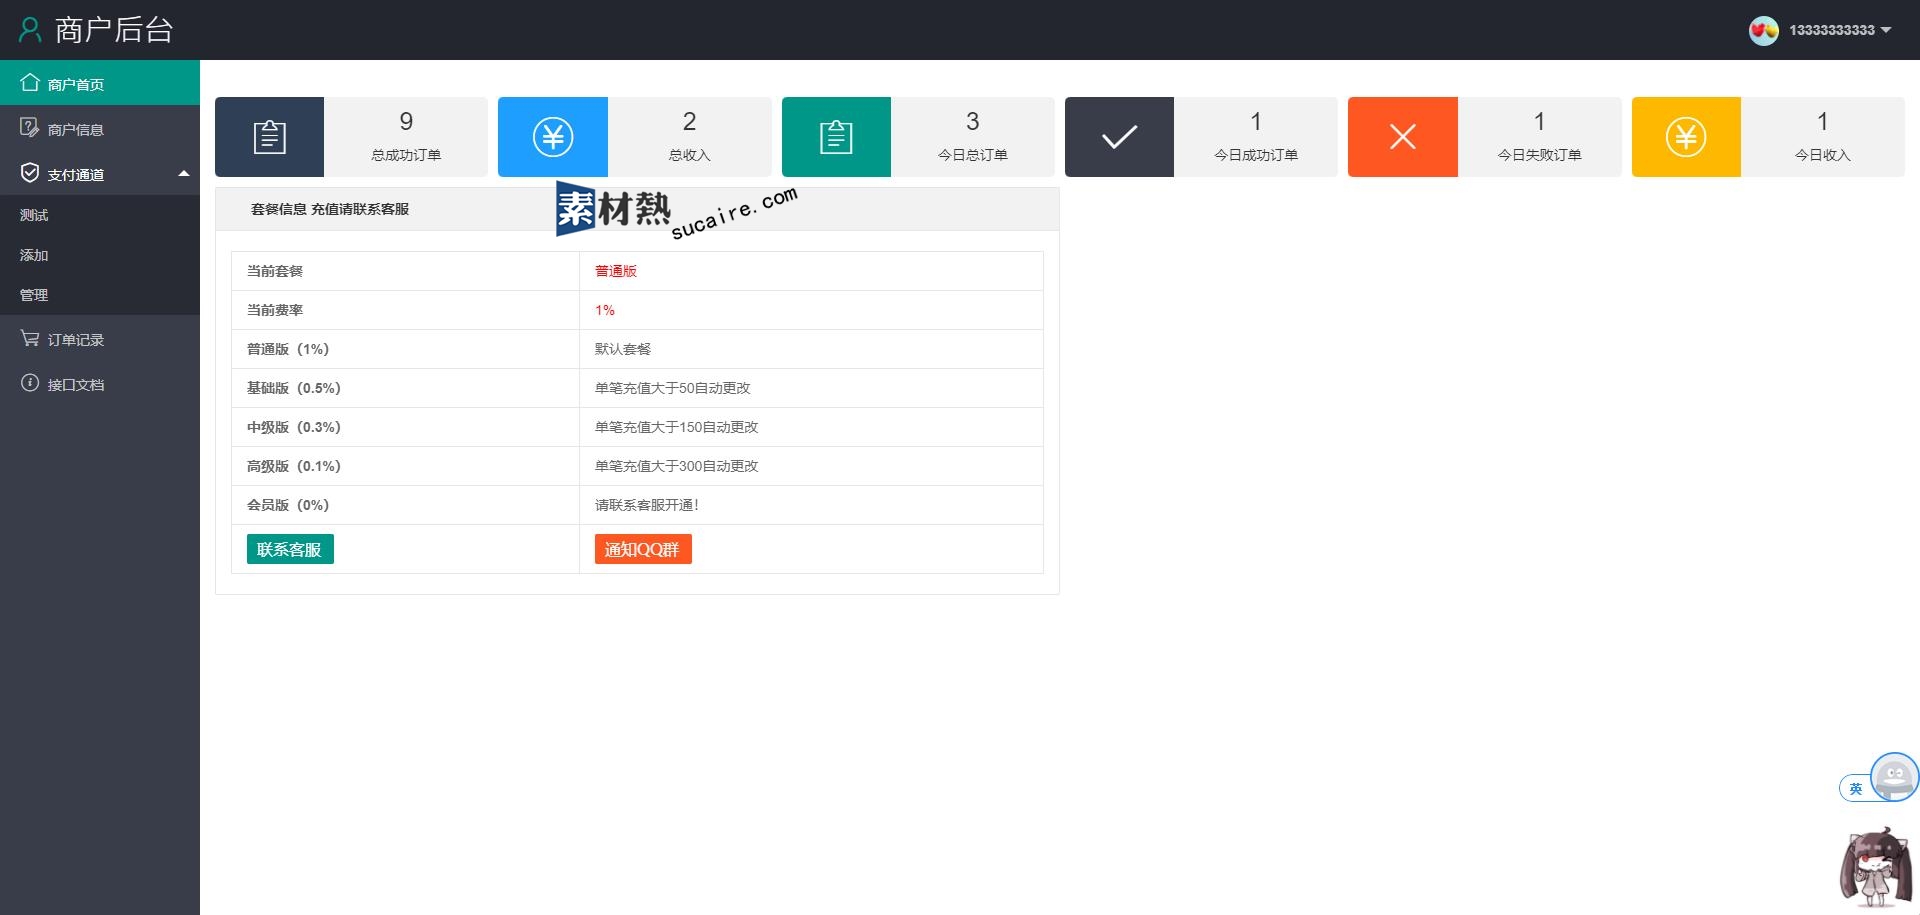Click the red 1% rate value
The image size is (1920, 915).
pyautogui.click(x=605, y=310)
